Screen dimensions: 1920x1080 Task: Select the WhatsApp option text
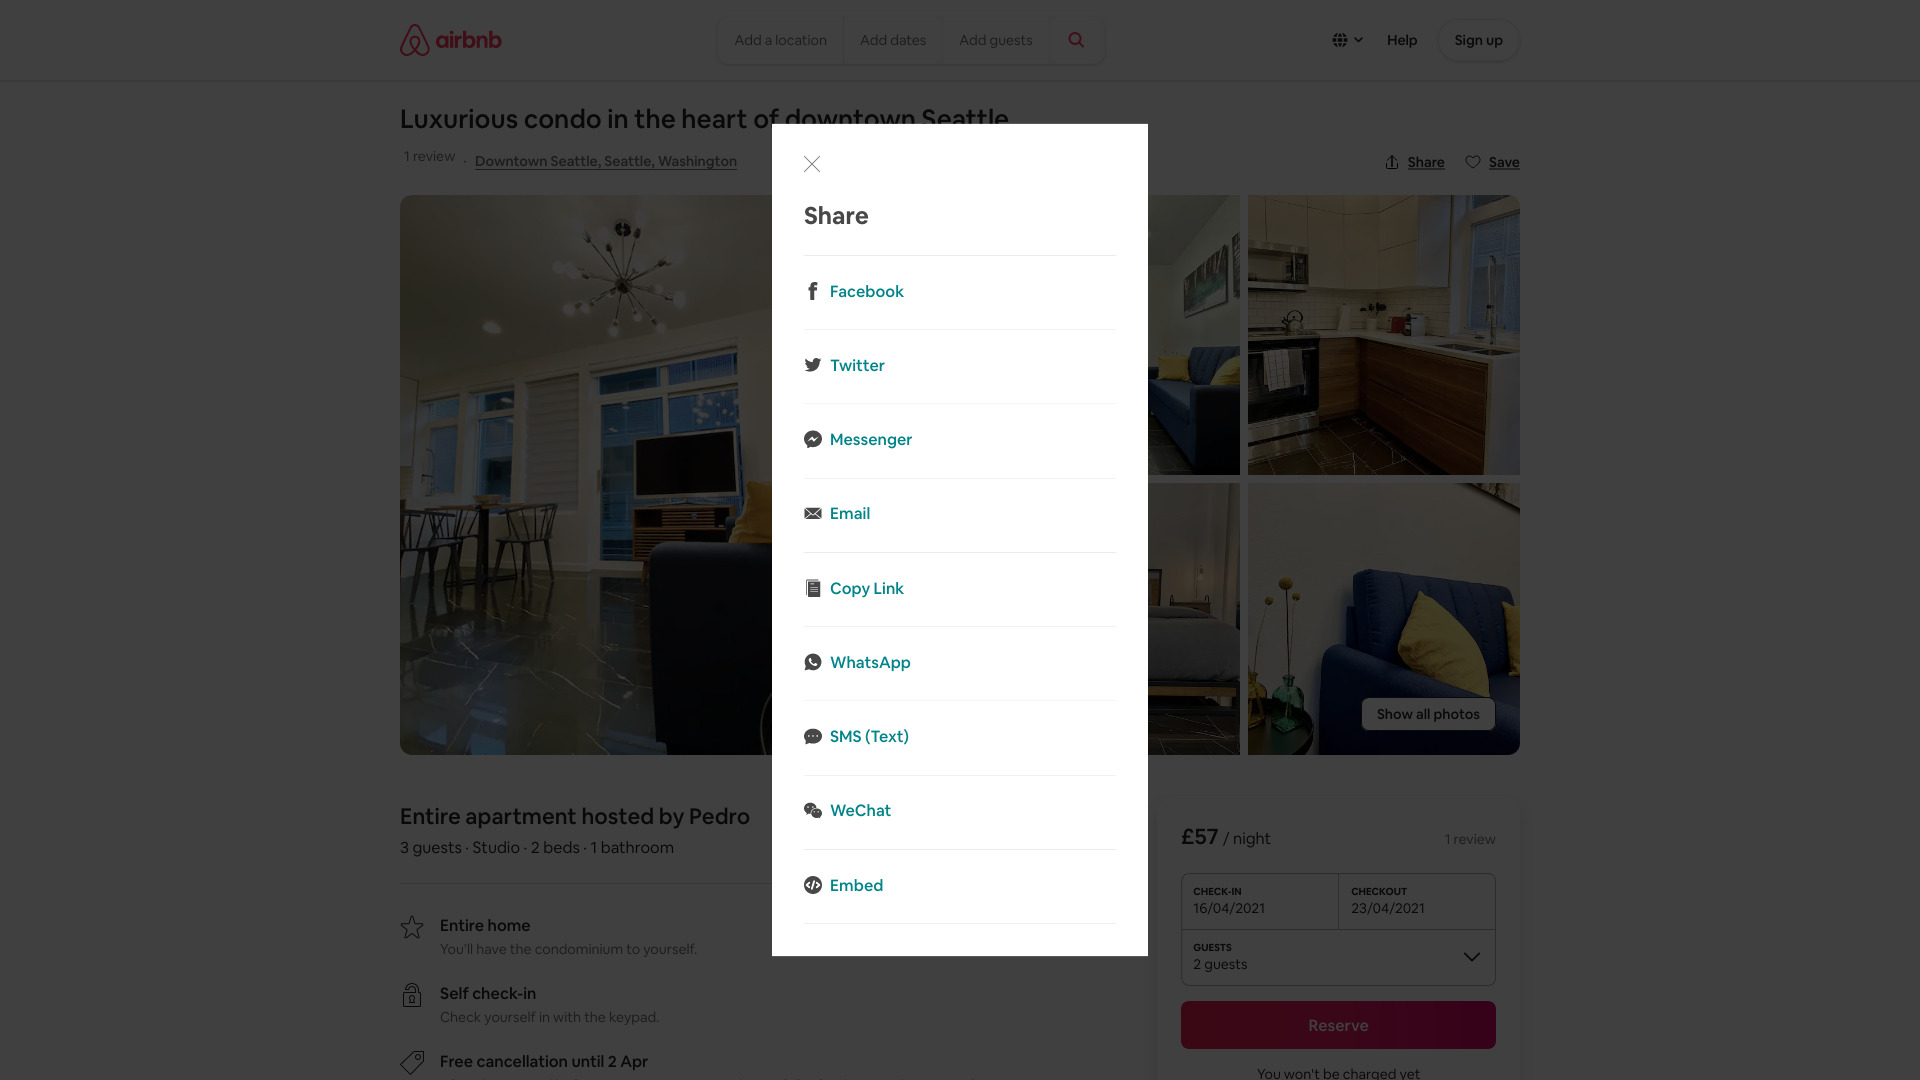click(870, 662)
